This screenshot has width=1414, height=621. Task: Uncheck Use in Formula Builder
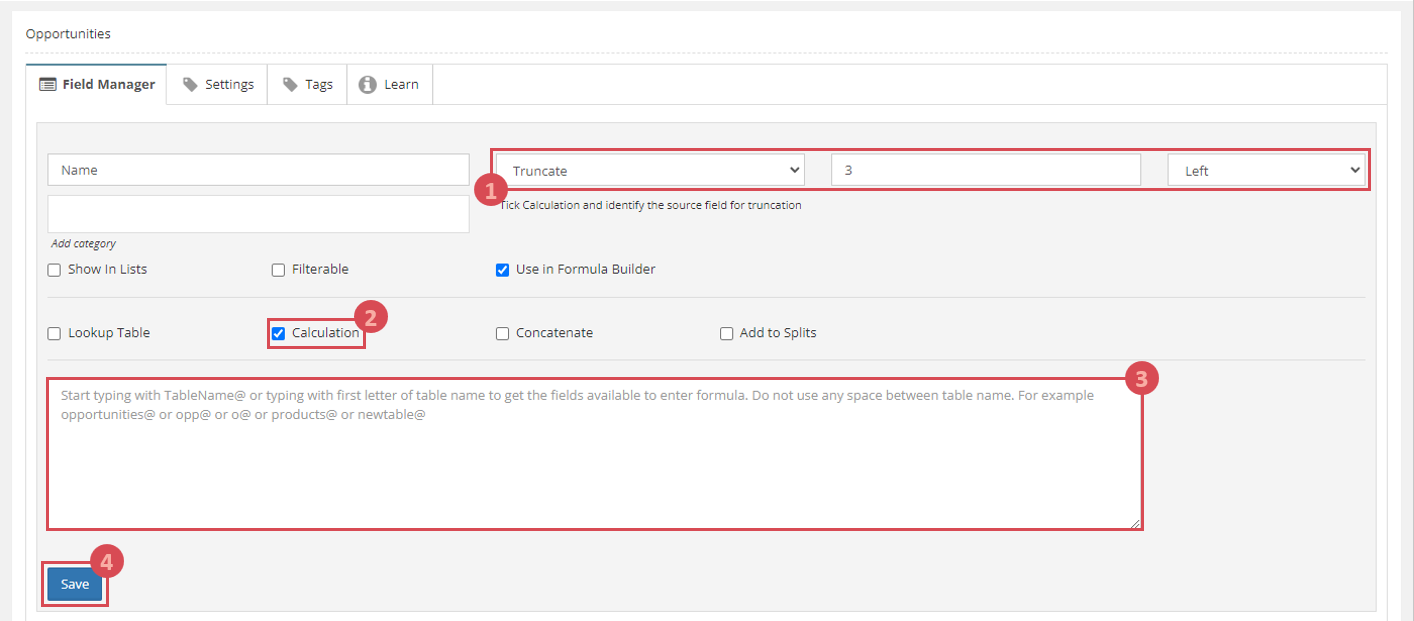coord(503,270)
